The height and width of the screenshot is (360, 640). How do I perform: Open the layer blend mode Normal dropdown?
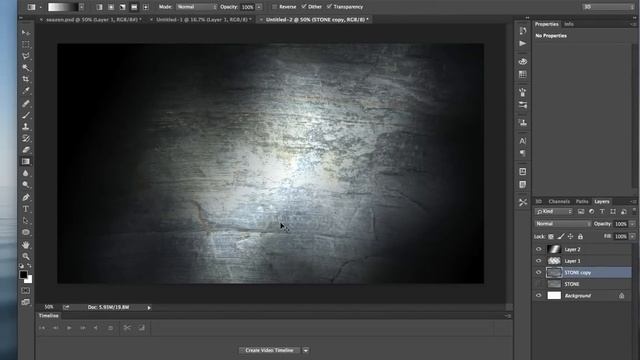(563, 224)
